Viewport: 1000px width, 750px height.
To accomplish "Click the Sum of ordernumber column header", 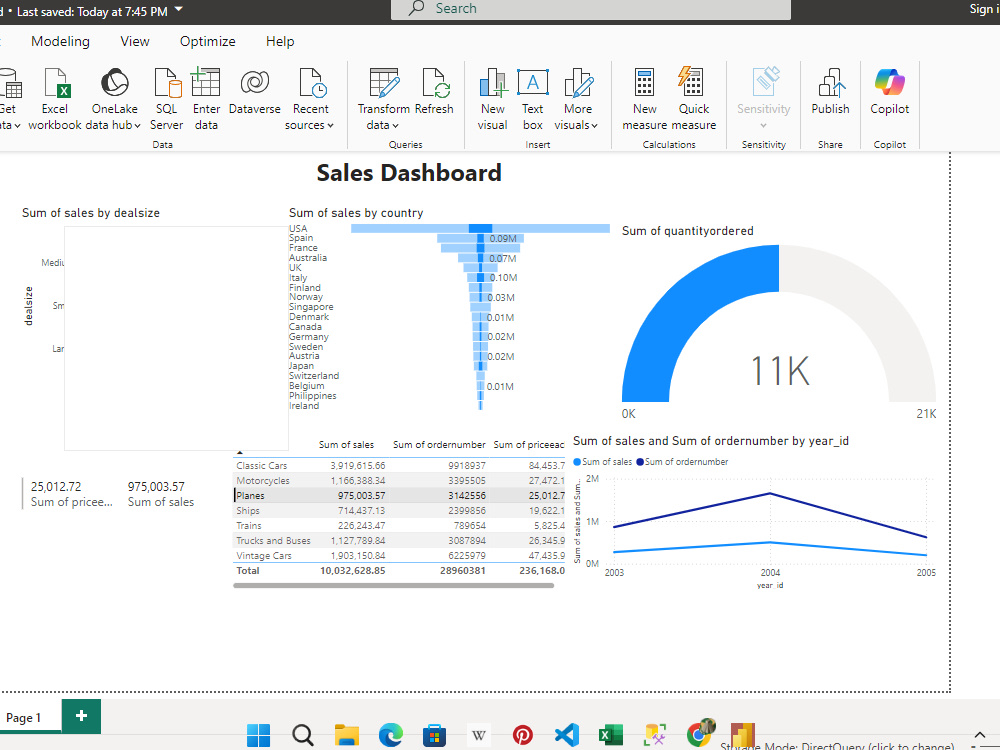I will pyautogui.click(x=439, y=445).
